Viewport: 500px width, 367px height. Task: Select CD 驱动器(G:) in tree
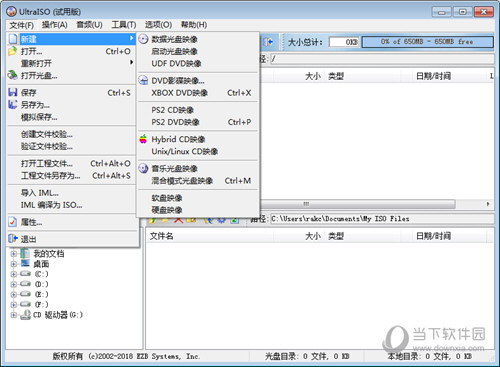click(x=58, y=315)
